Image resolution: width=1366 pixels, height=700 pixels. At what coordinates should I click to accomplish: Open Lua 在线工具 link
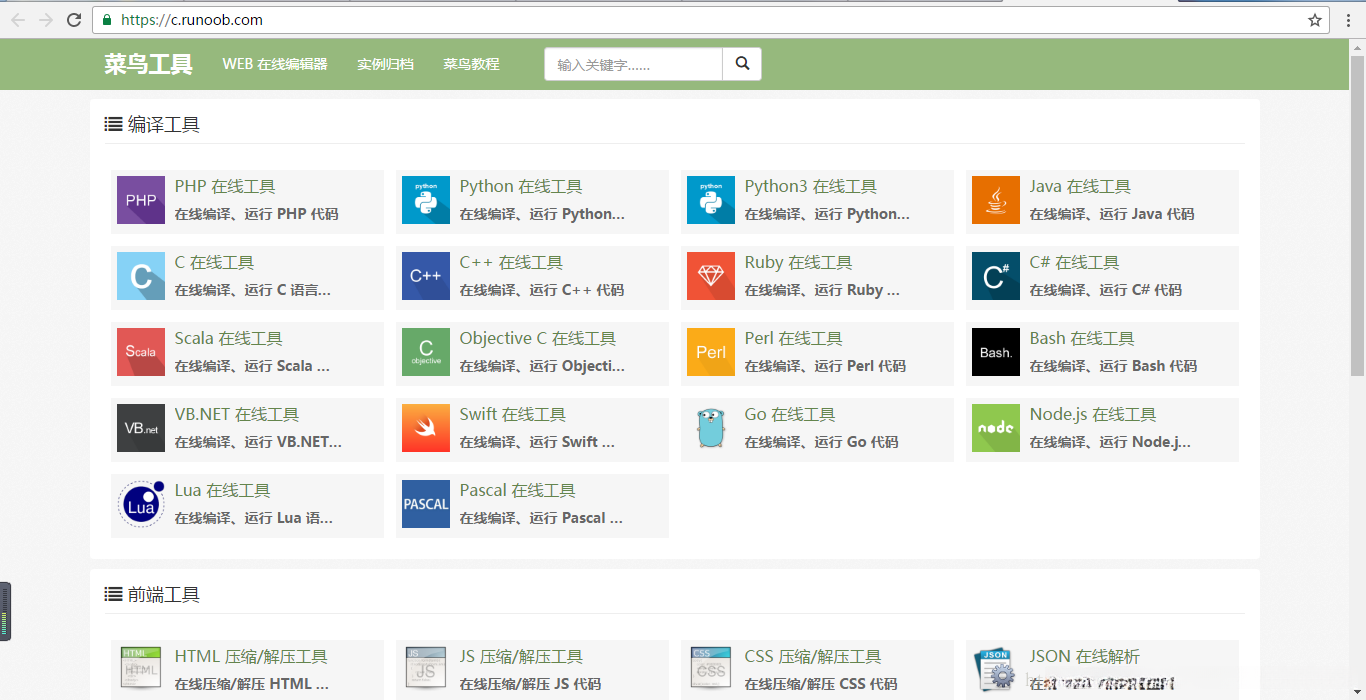coord(222,490)
